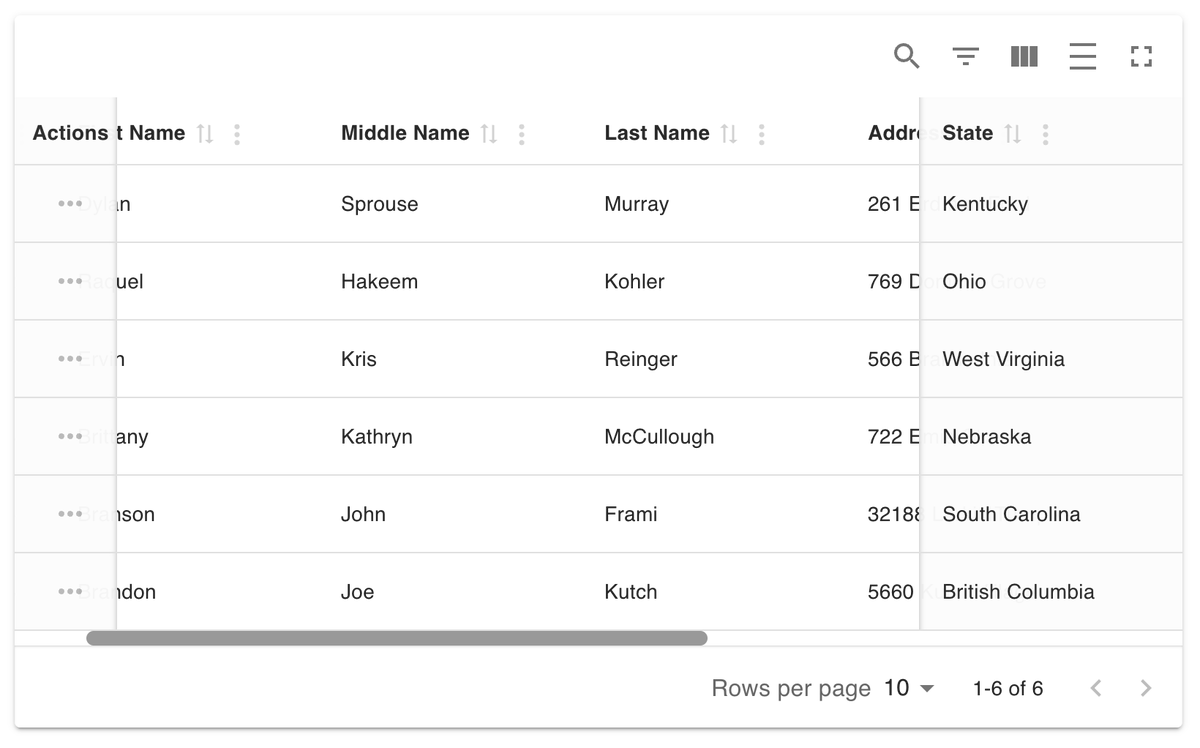This screenshot has height=748, width=1200.
Task: Sort by First Name column arrows
Action: coord(205,134)
